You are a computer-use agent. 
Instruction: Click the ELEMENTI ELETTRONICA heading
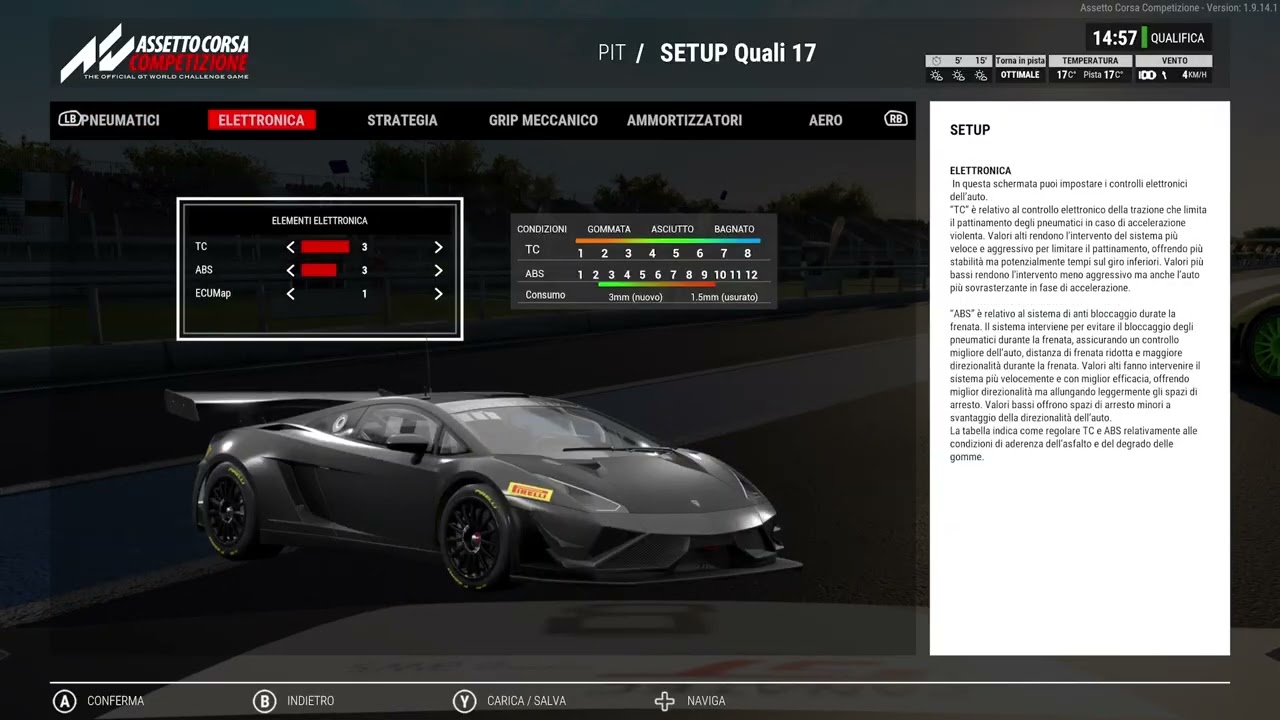coord(319,220)
